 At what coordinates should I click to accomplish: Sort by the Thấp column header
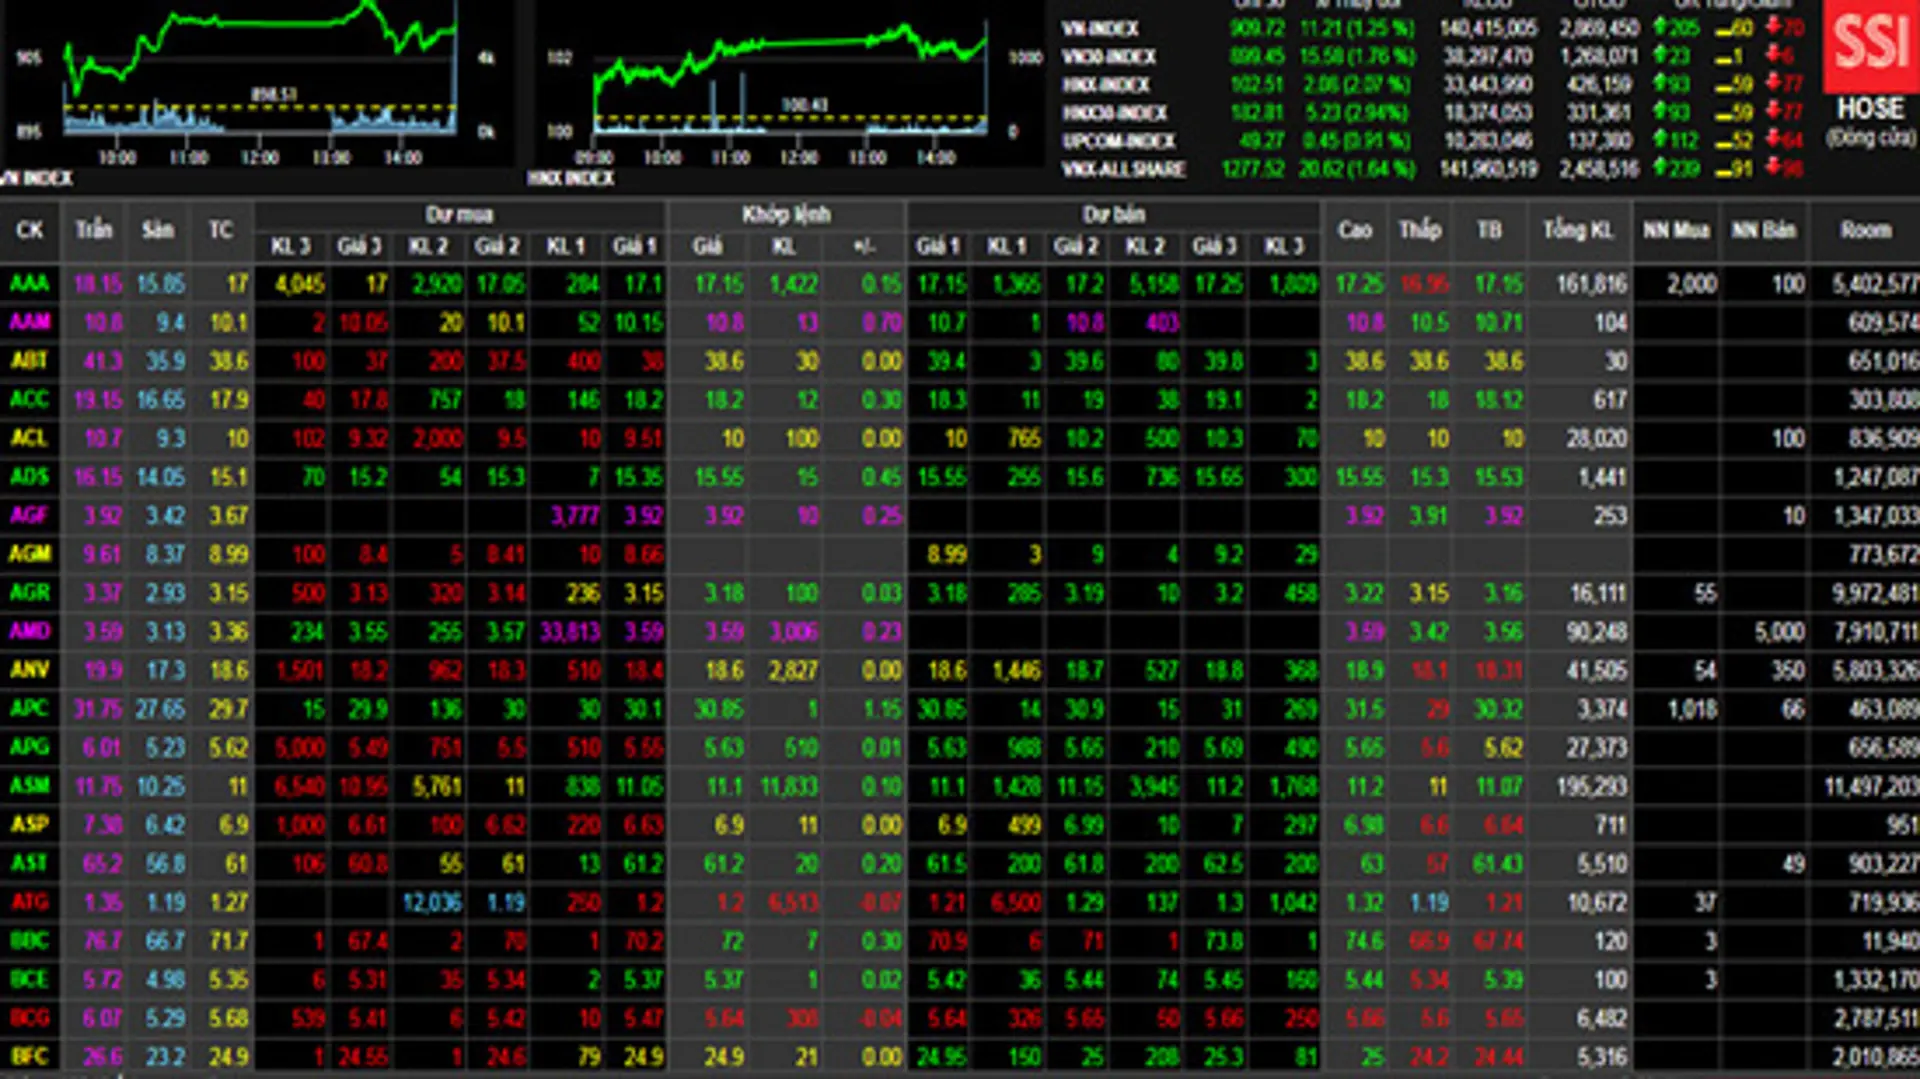click(x=1420, y=230)
